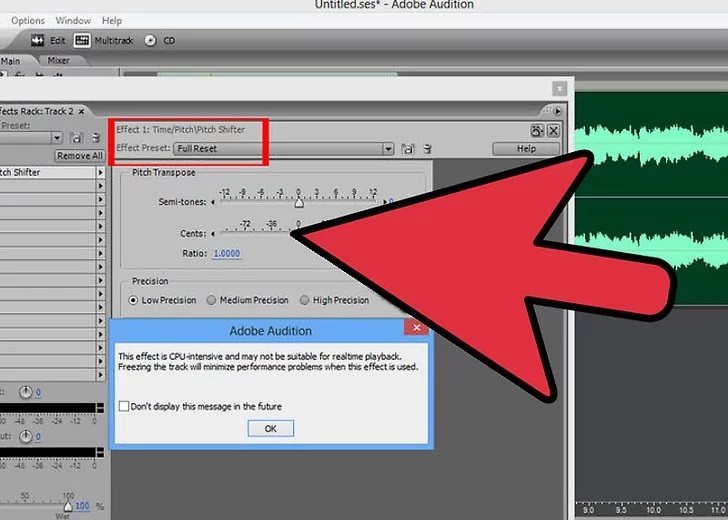Click the Pitch Transpose group label
The width and height of the screenshot is (728, 520).
(x=163, y=172)
